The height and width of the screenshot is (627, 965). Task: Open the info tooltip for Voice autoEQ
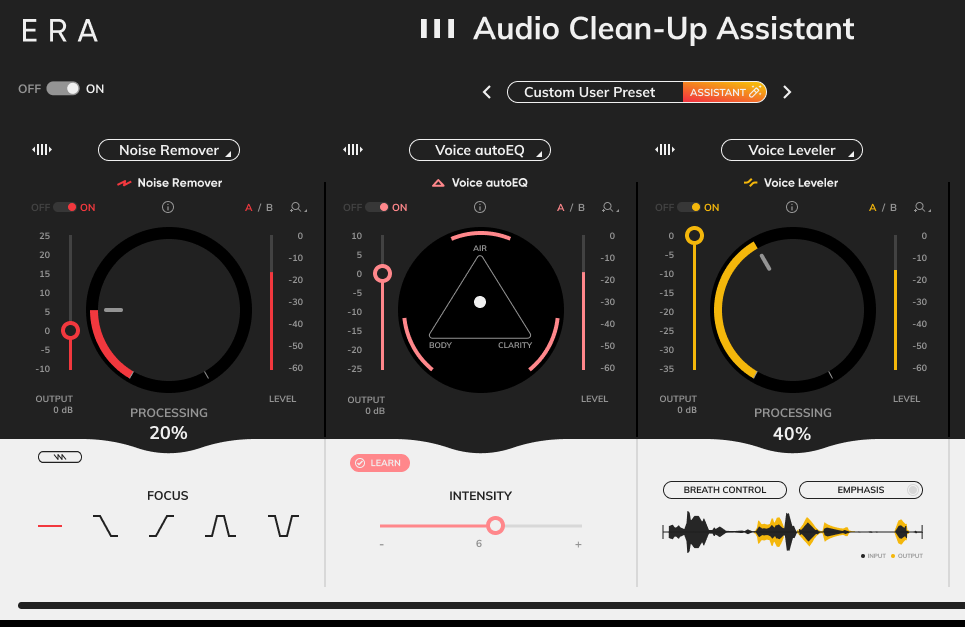(x=479, y=207)
